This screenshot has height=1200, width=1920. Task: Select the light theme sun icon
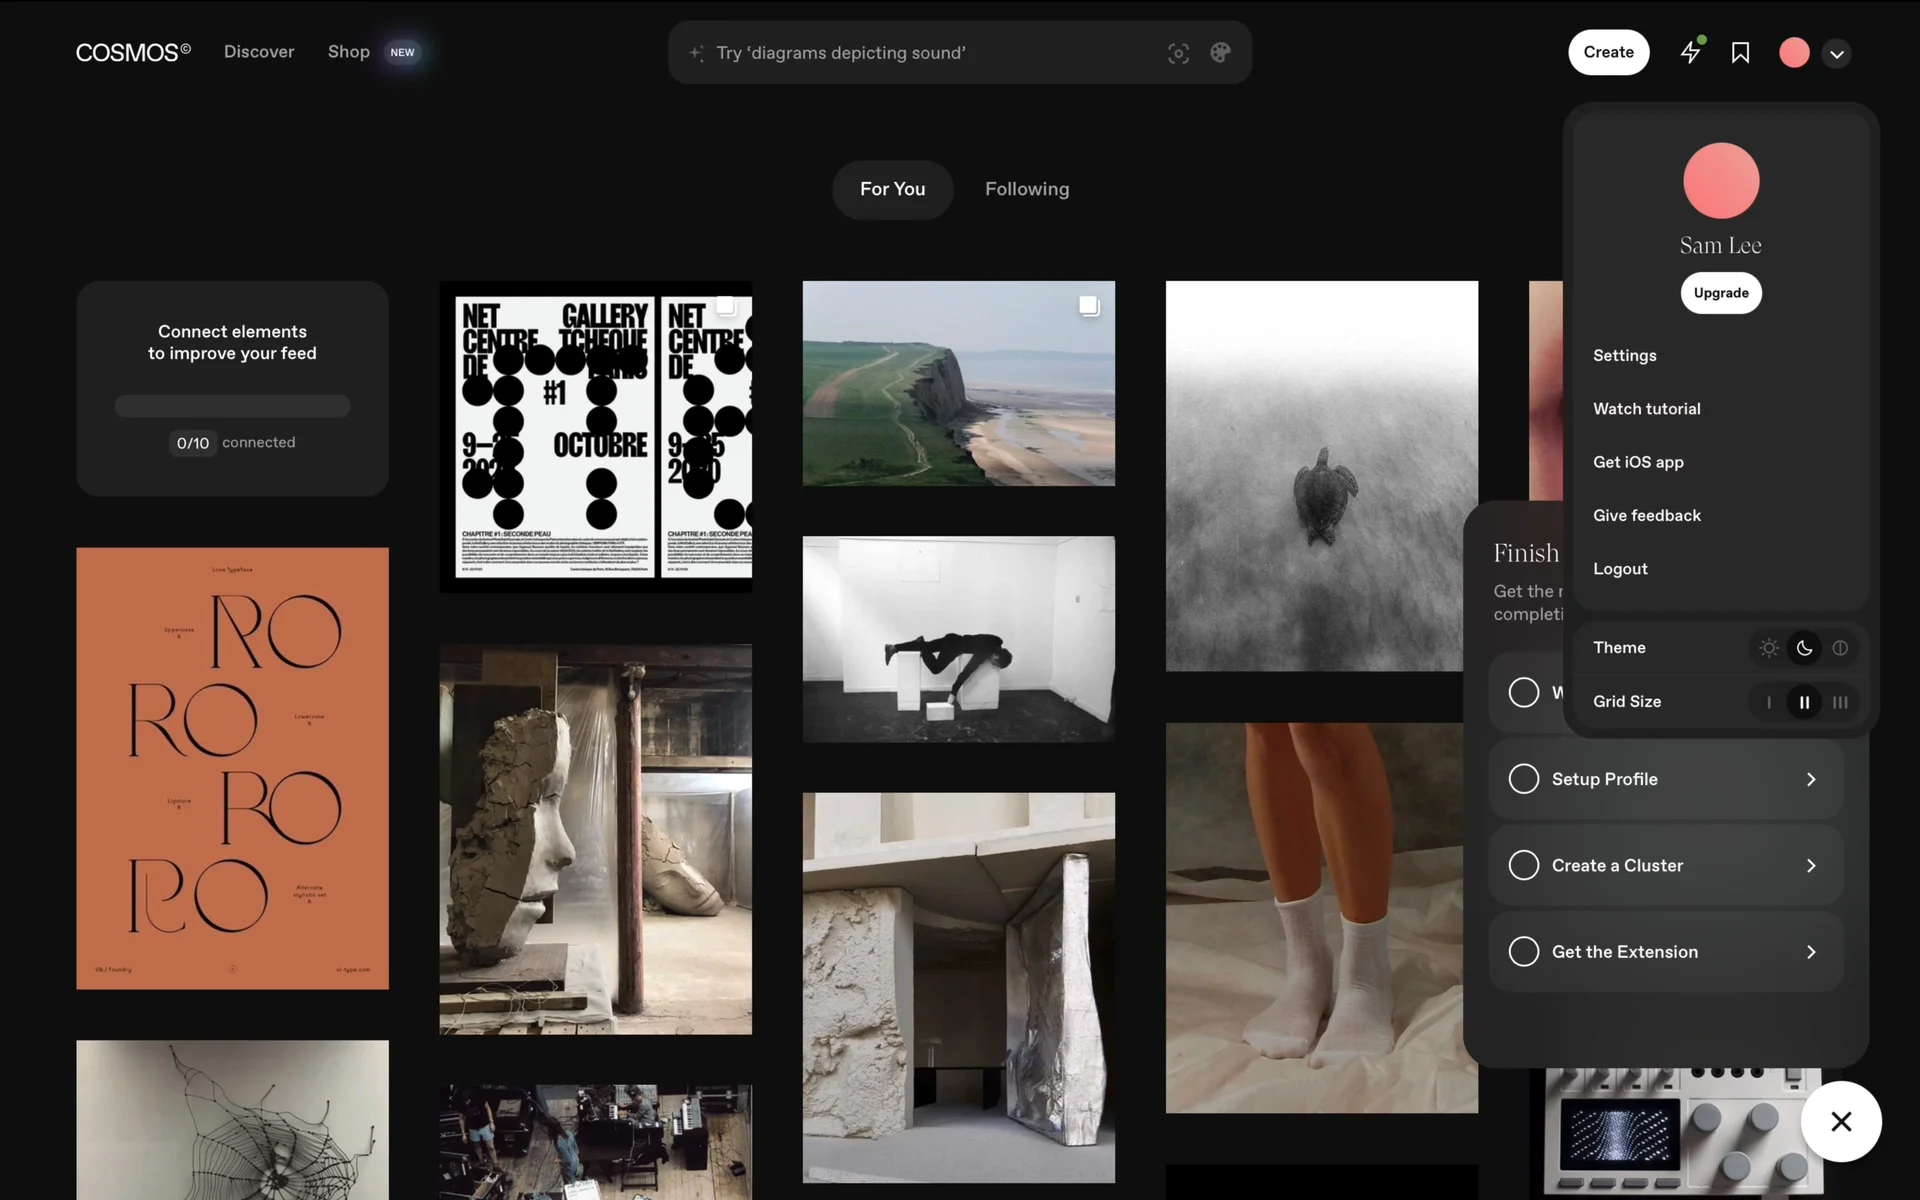pyautogui.click(x=1768, y=648)
